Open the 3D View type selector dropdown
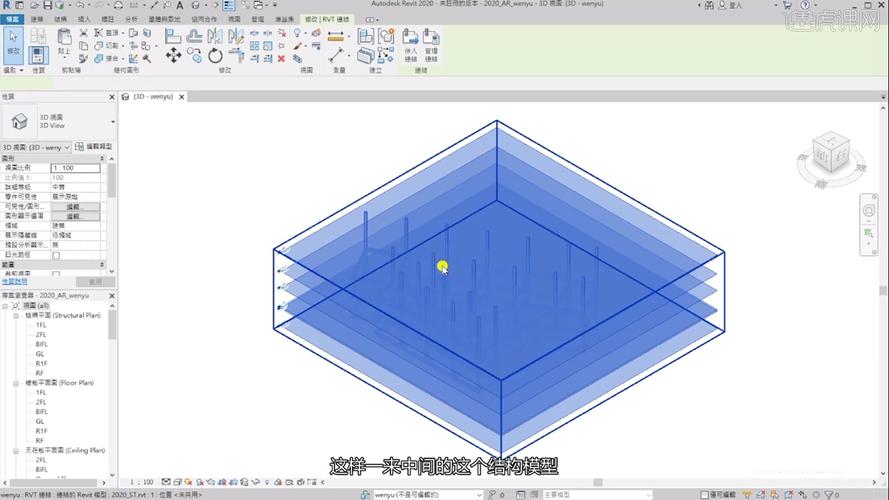The height and width of the screenshot is (500, 889). 113,122
